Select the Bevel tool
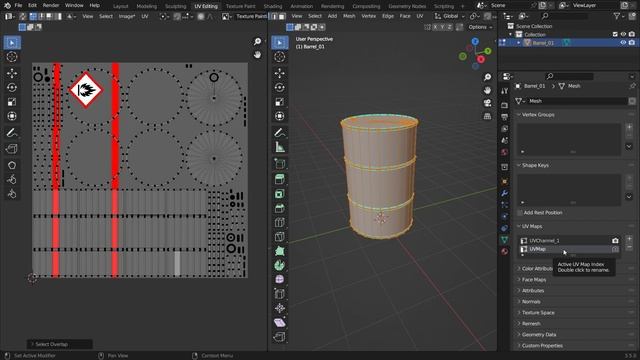640x360 pixels. tap(280, 208)
